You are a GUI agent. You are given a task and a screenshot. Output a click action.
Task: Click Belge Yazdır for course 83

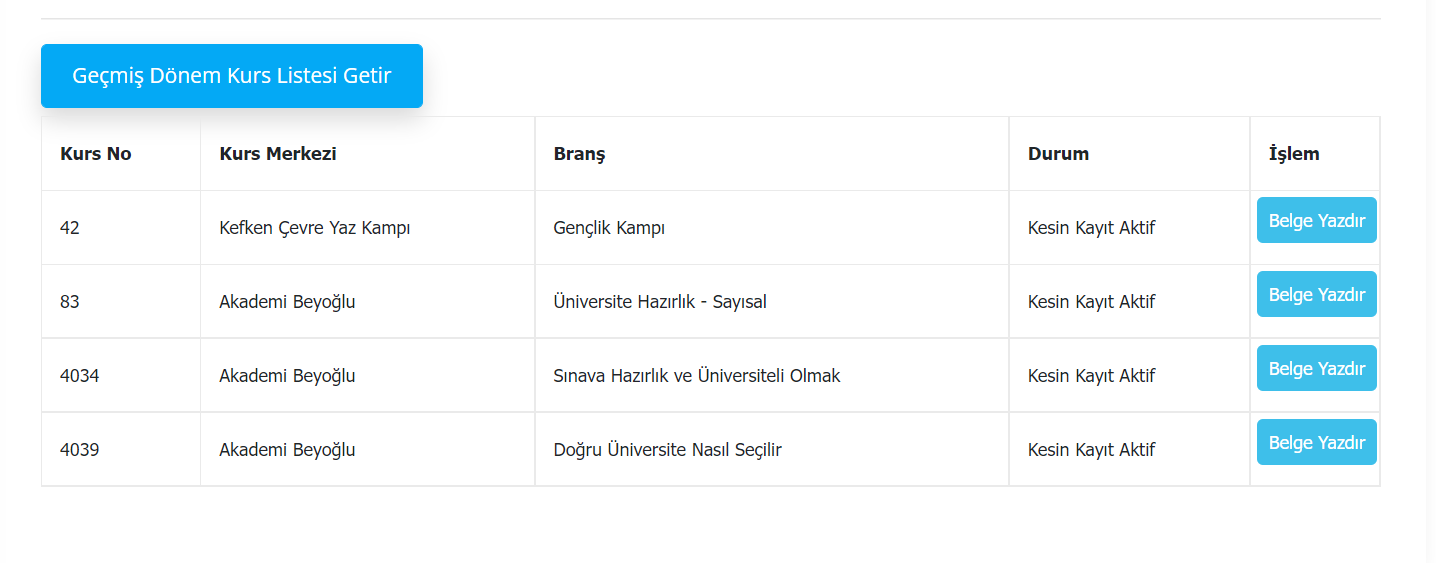tap(1316, 295)
